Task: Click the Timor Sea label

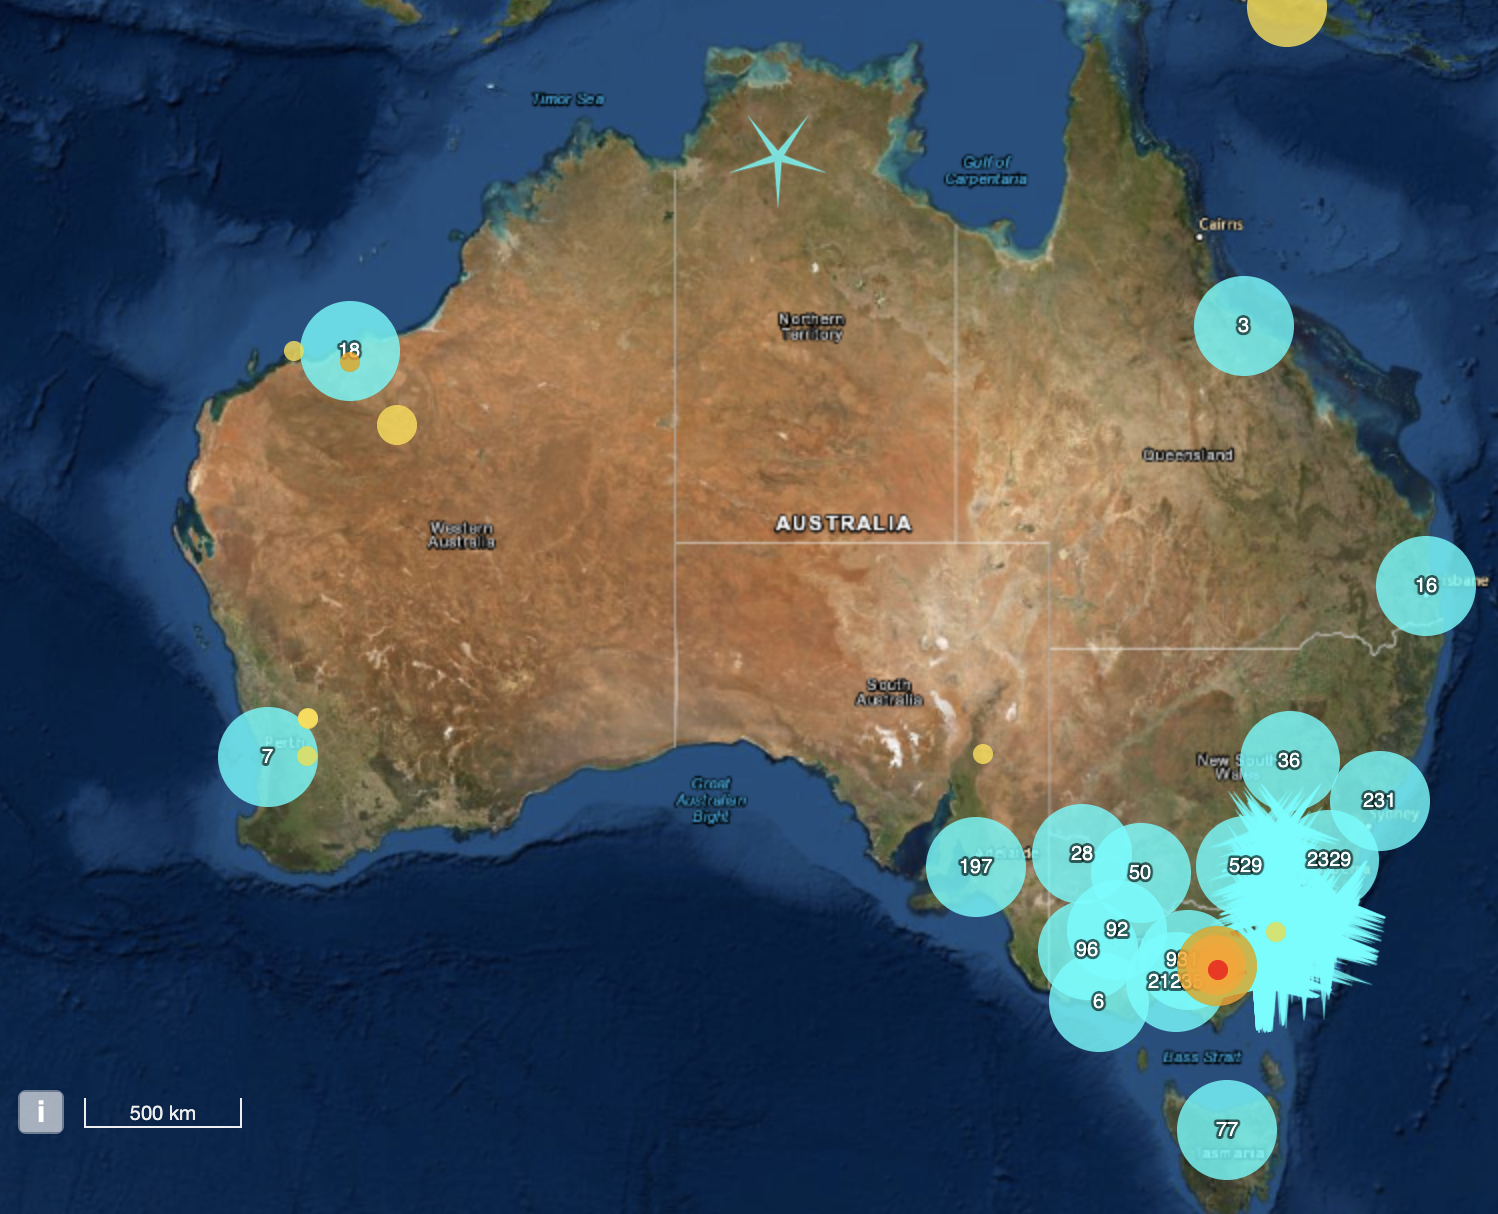Action: (567, 99)
